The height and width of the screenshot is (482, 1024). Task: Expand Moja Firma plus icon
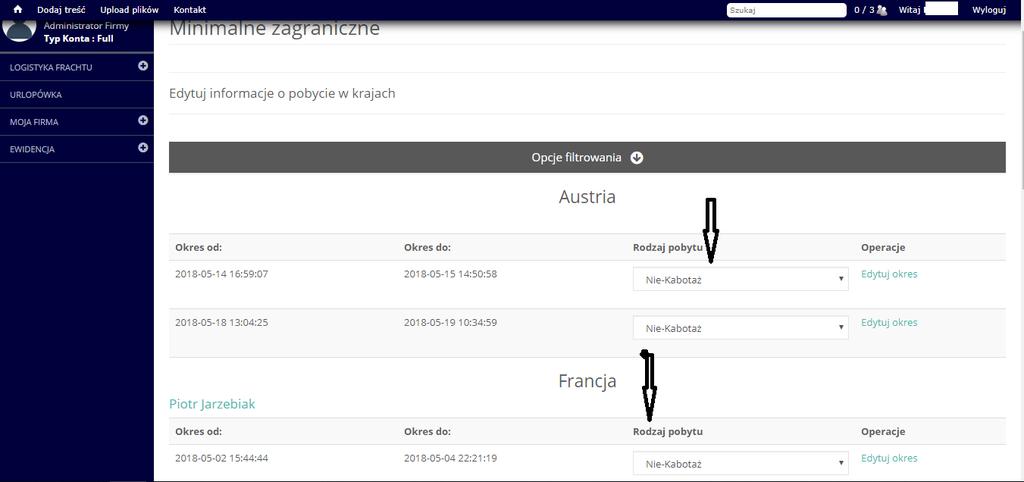(143, 121)
